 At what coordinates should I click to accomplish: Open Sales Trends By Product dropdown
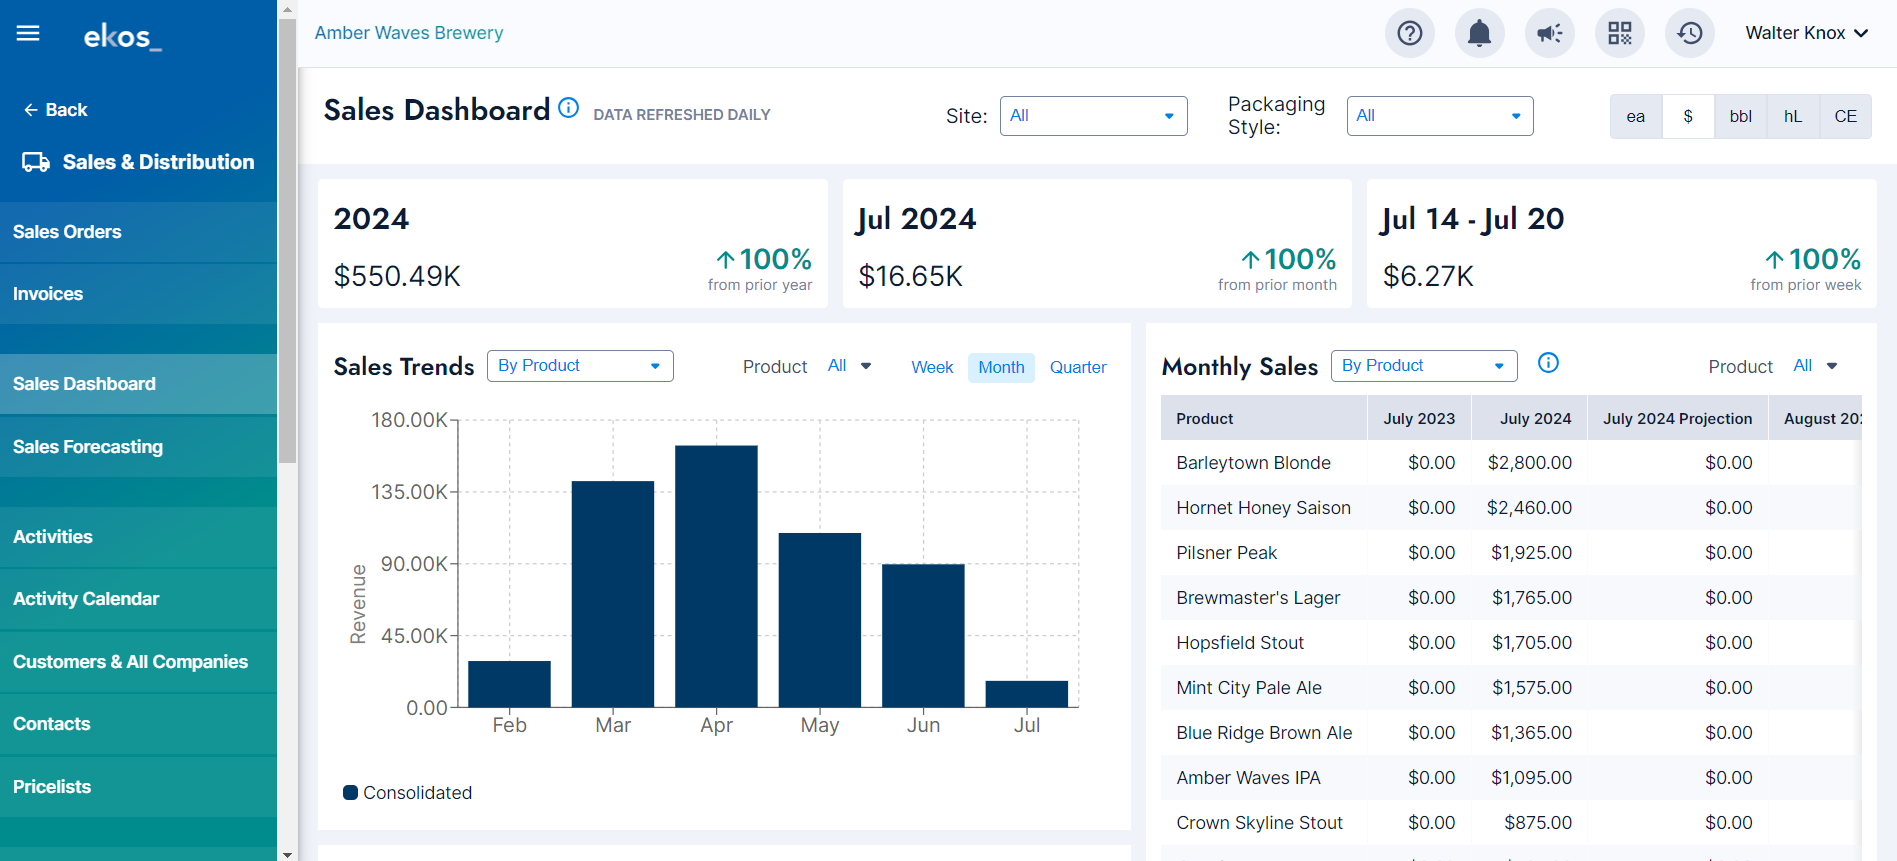pyautogui.click(x=580, y=366)
